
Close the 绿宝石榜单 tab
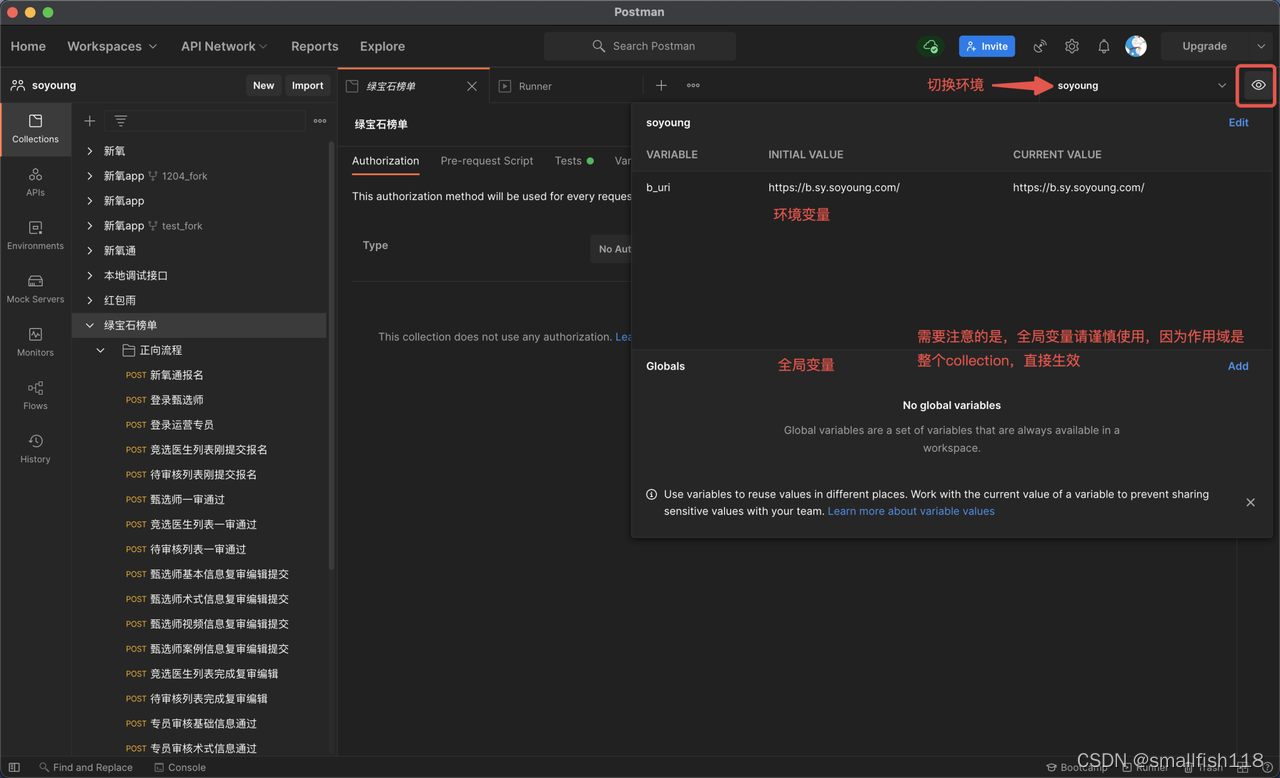tap(472, 86)
